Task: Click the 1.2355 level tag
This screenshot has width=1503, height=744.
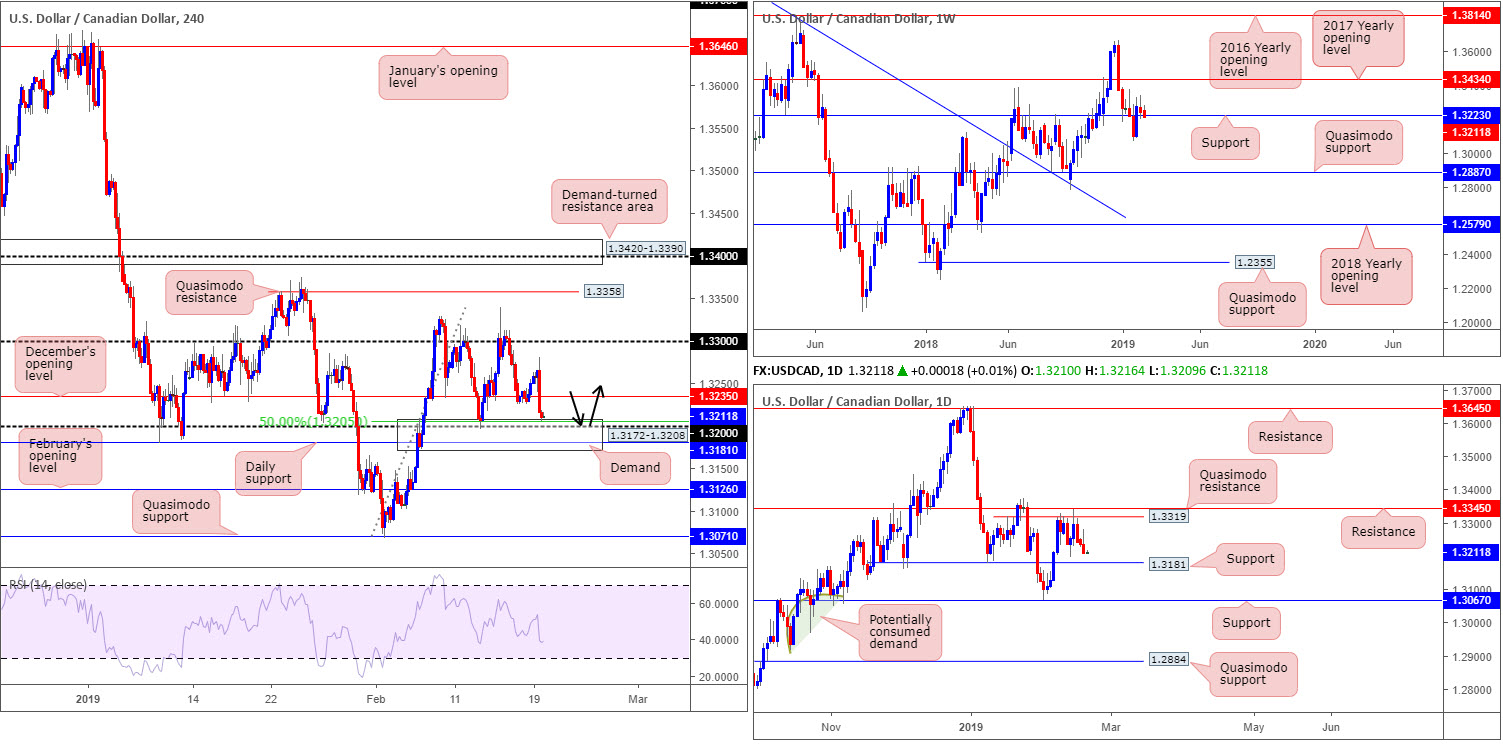Action: [x=1254, y=262]
